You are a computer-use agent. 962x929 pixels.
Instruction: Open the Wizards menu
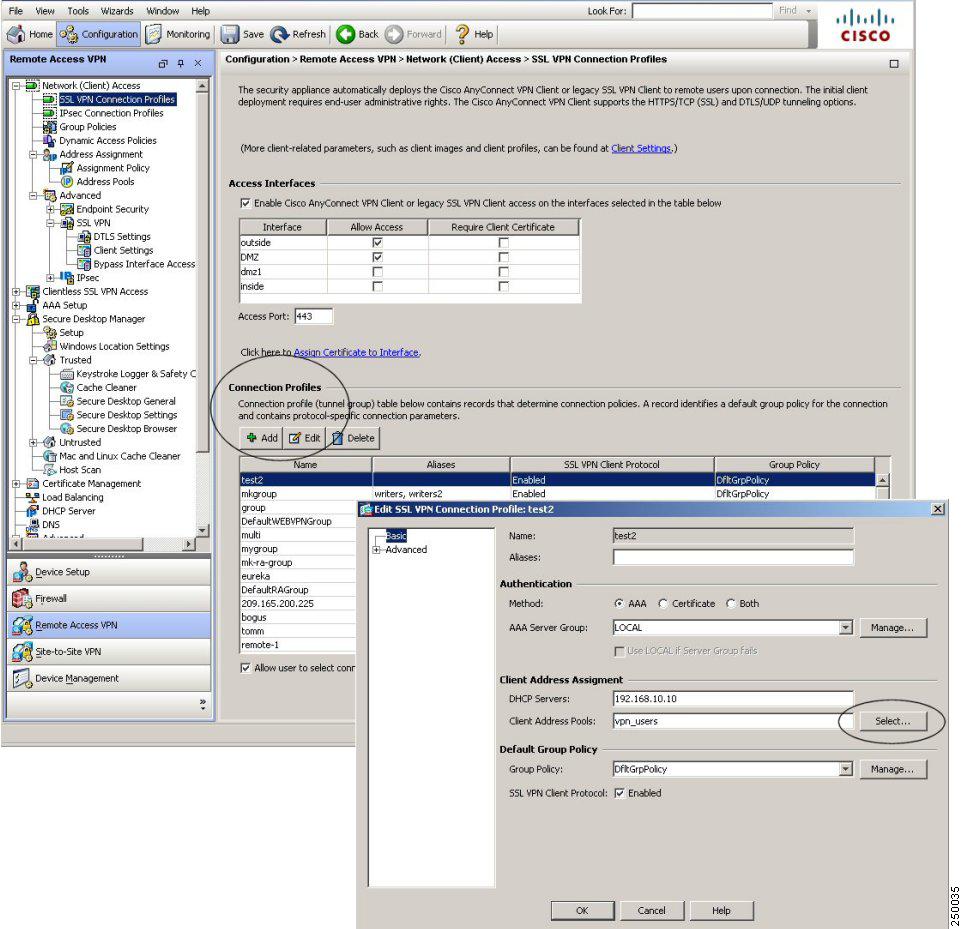(117, 10)
